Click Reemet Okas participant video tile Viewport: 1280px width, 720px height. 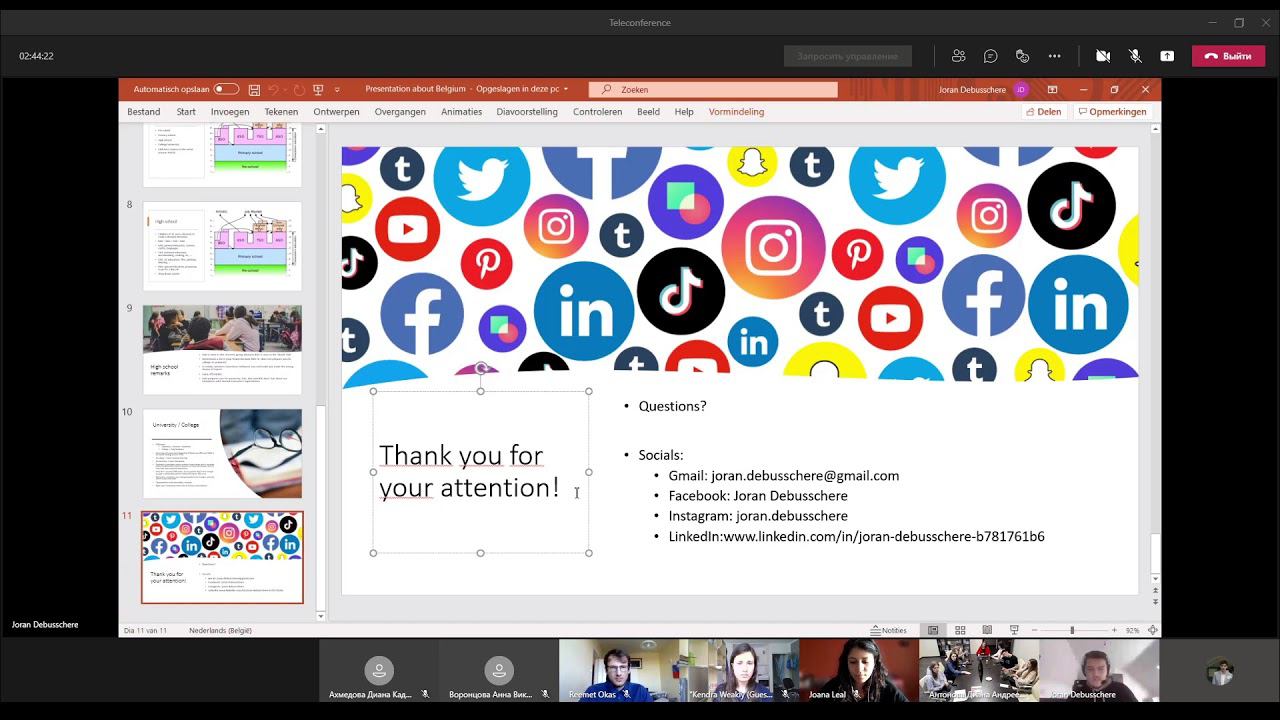619,670
